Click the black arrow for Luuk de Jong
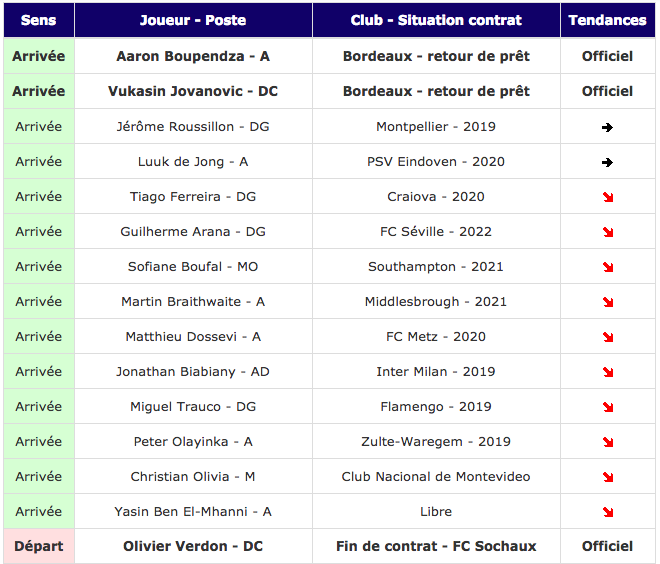Viewport: 660px width, 564px height. (x=607, y=162)
